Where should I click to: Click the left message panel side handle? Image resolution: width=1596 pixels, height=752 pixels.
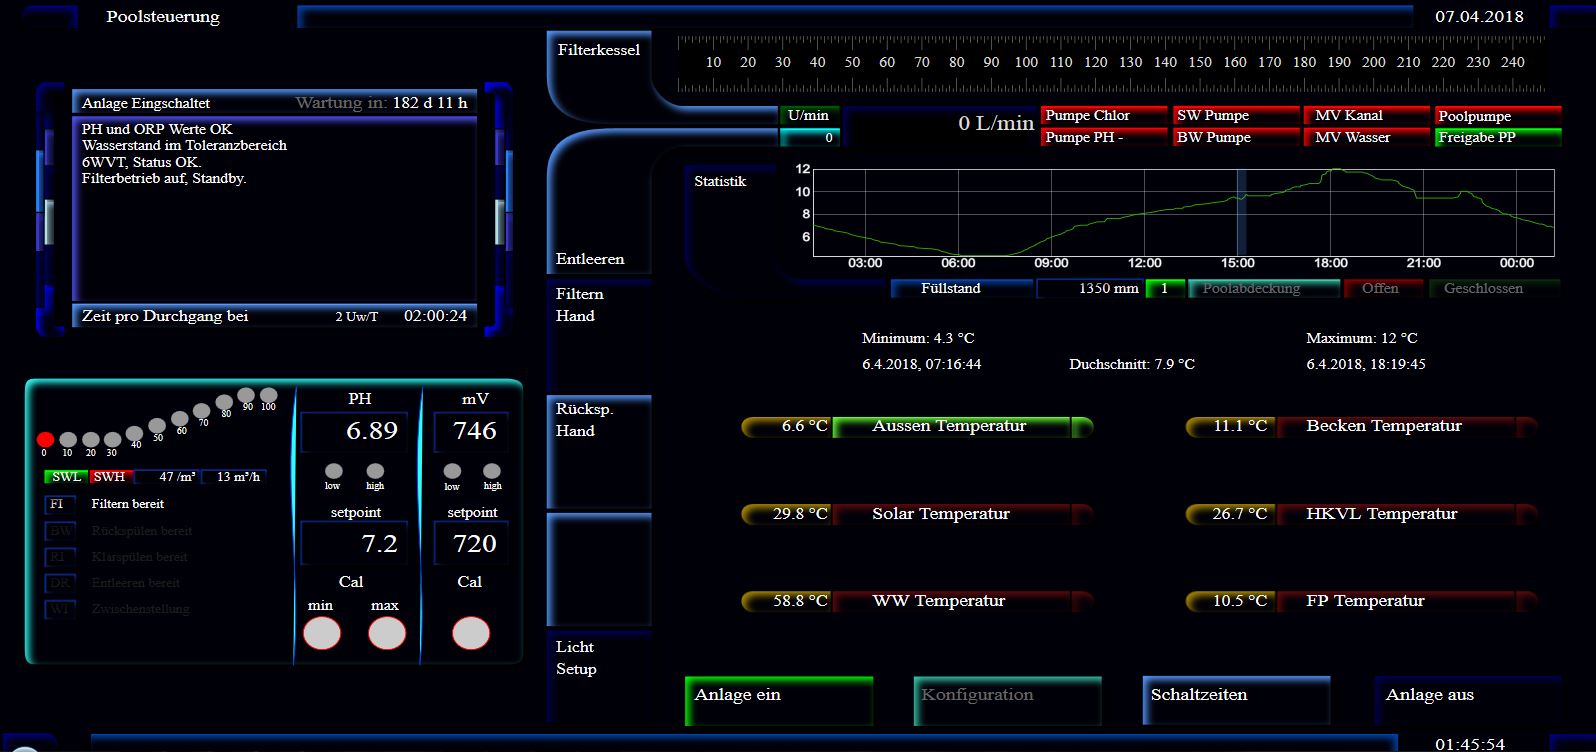coord(49,222)
